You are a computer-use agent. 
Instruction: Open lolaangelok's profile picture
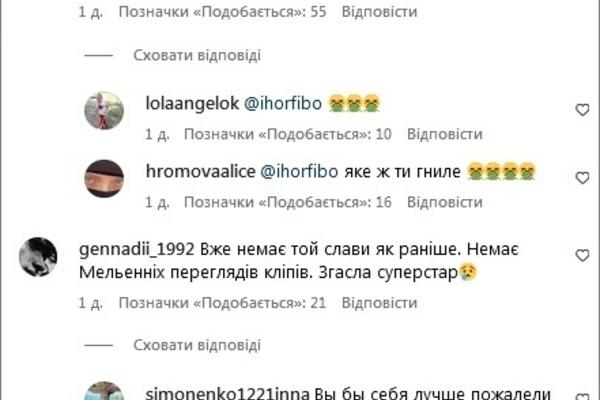(104, 111)
